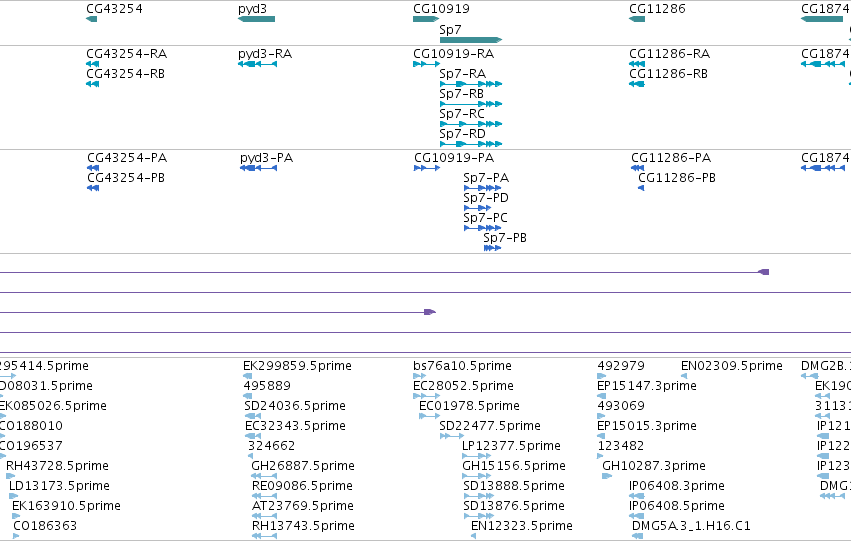This screenshot has width=851, height=541.
Task: Click the EK163910.5prime alignment
Action: coord(66,506)
